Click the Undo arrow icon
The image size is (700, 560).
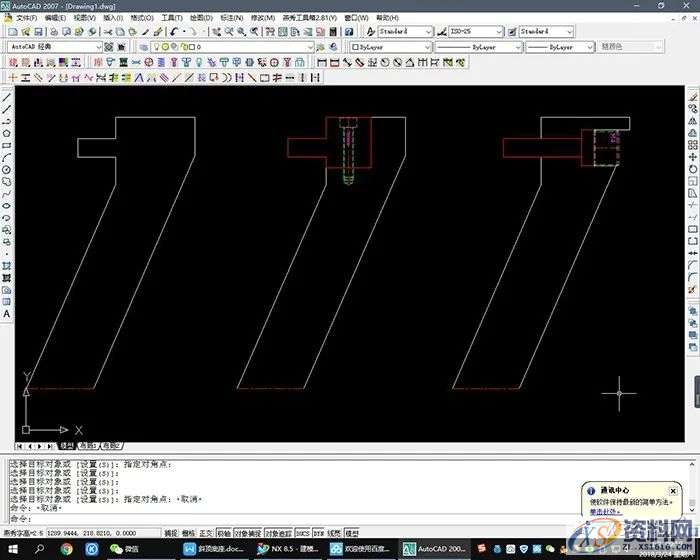pyautogui.click(x=174, y=32)
